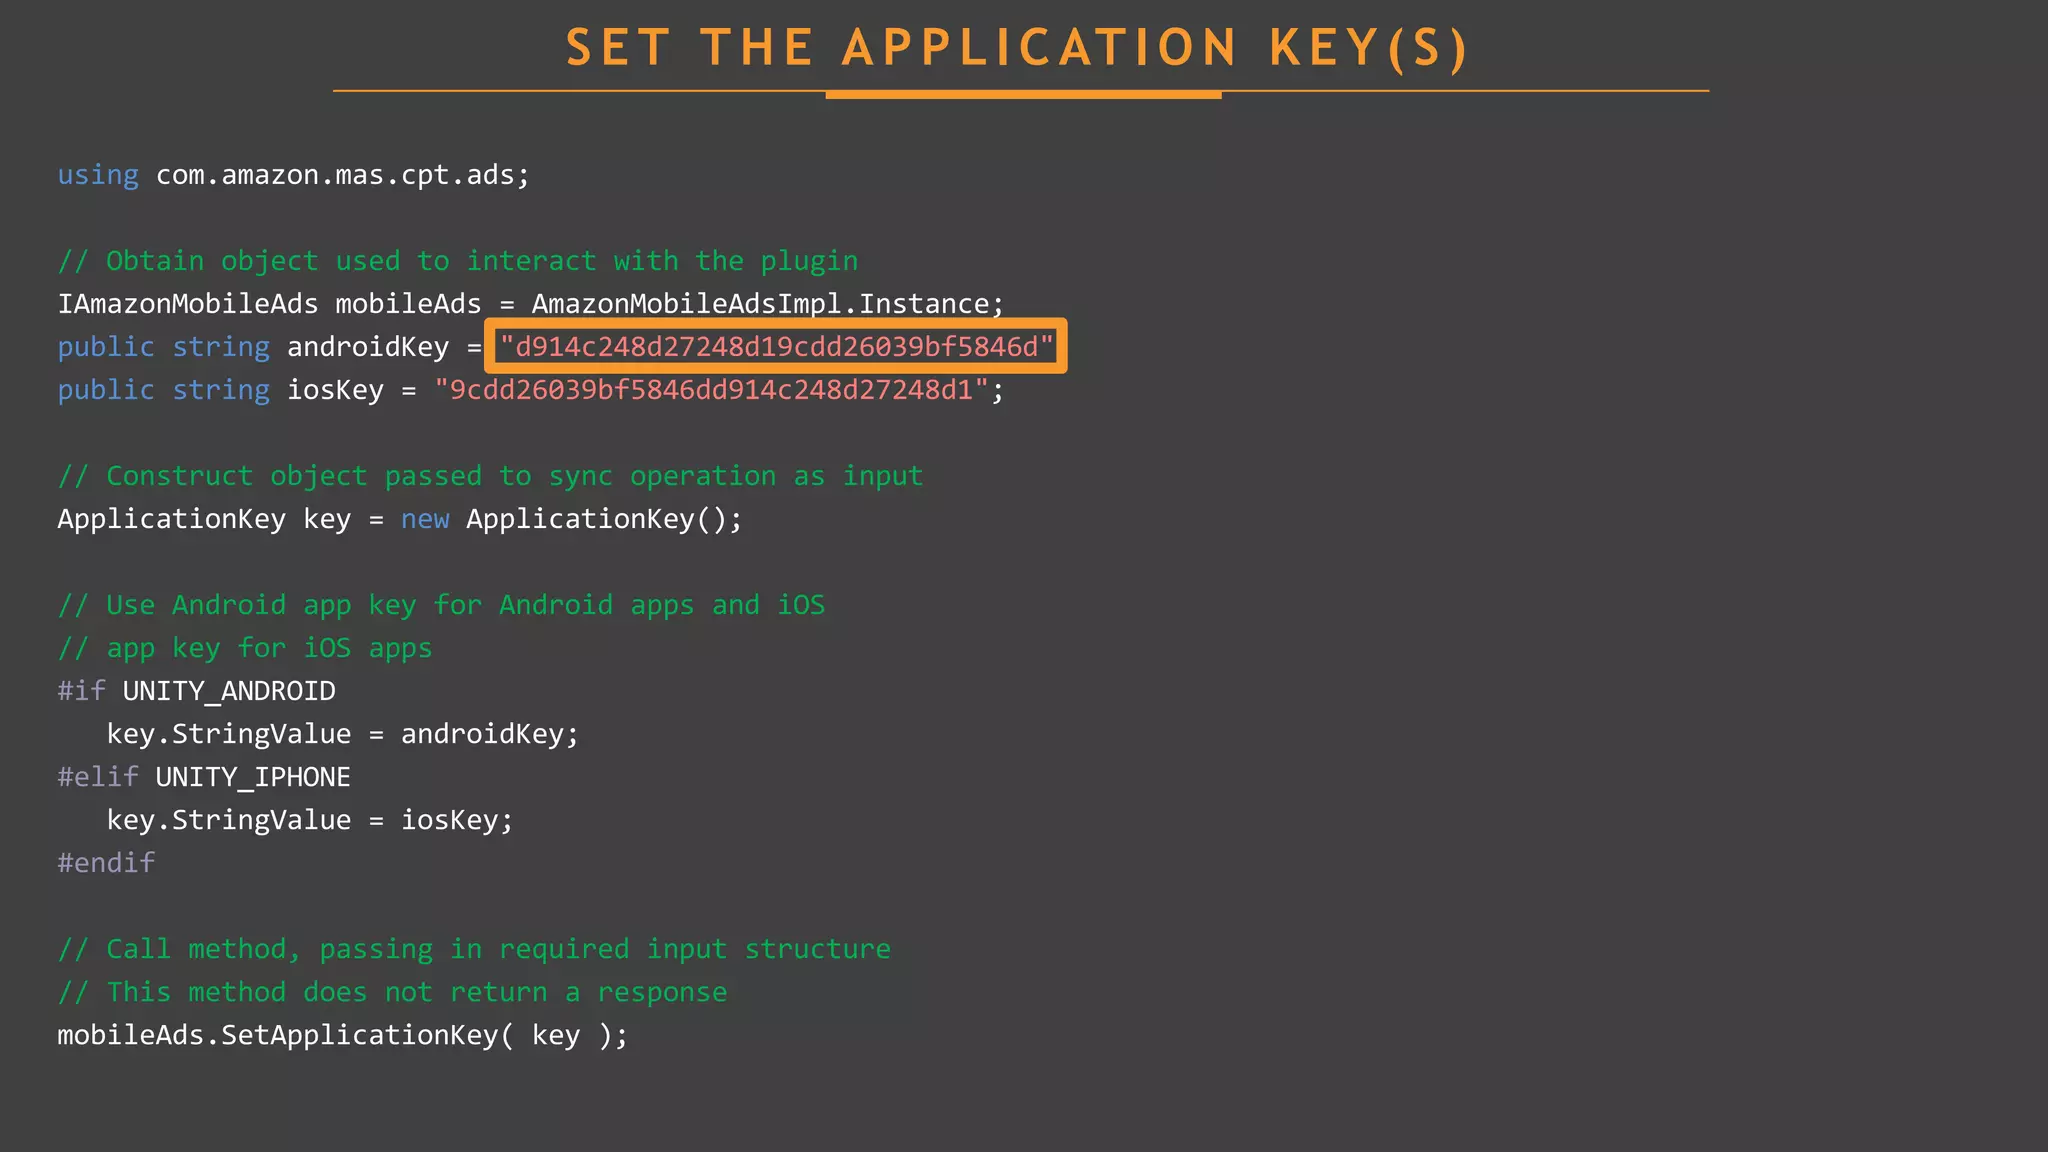Click the slide title "SET THE APPLICATION KEY(S)"
The image size is (2048, 1152).
click(x=1017, y=48)
